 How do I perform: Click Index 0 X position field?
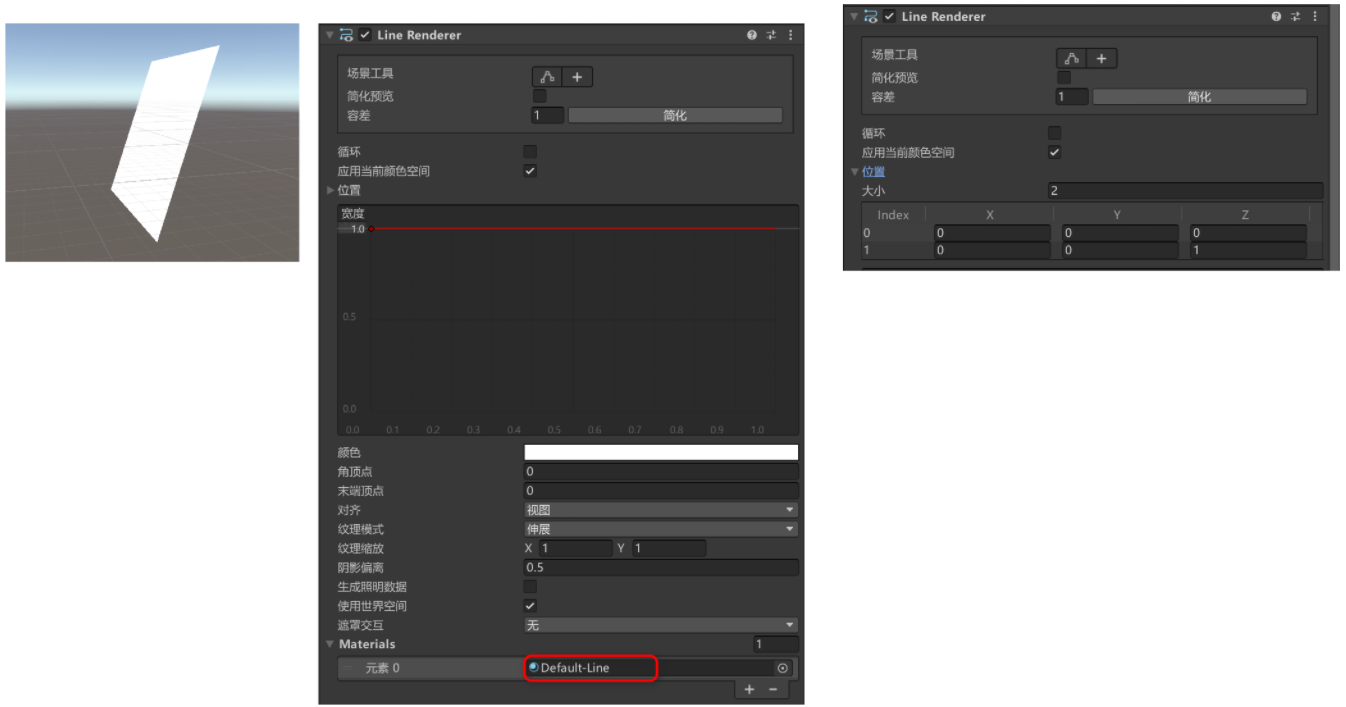992,233
